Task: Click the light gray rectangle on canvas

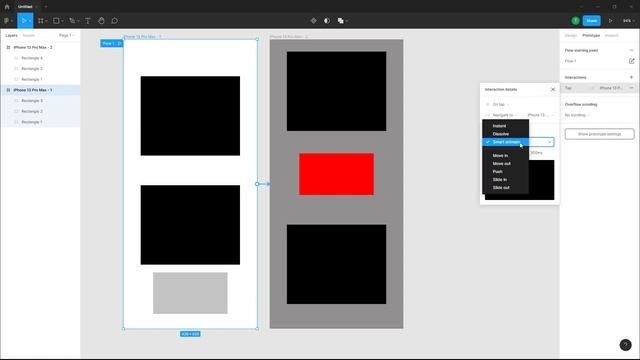Action: pyautogui.click(x=190, y=293)
